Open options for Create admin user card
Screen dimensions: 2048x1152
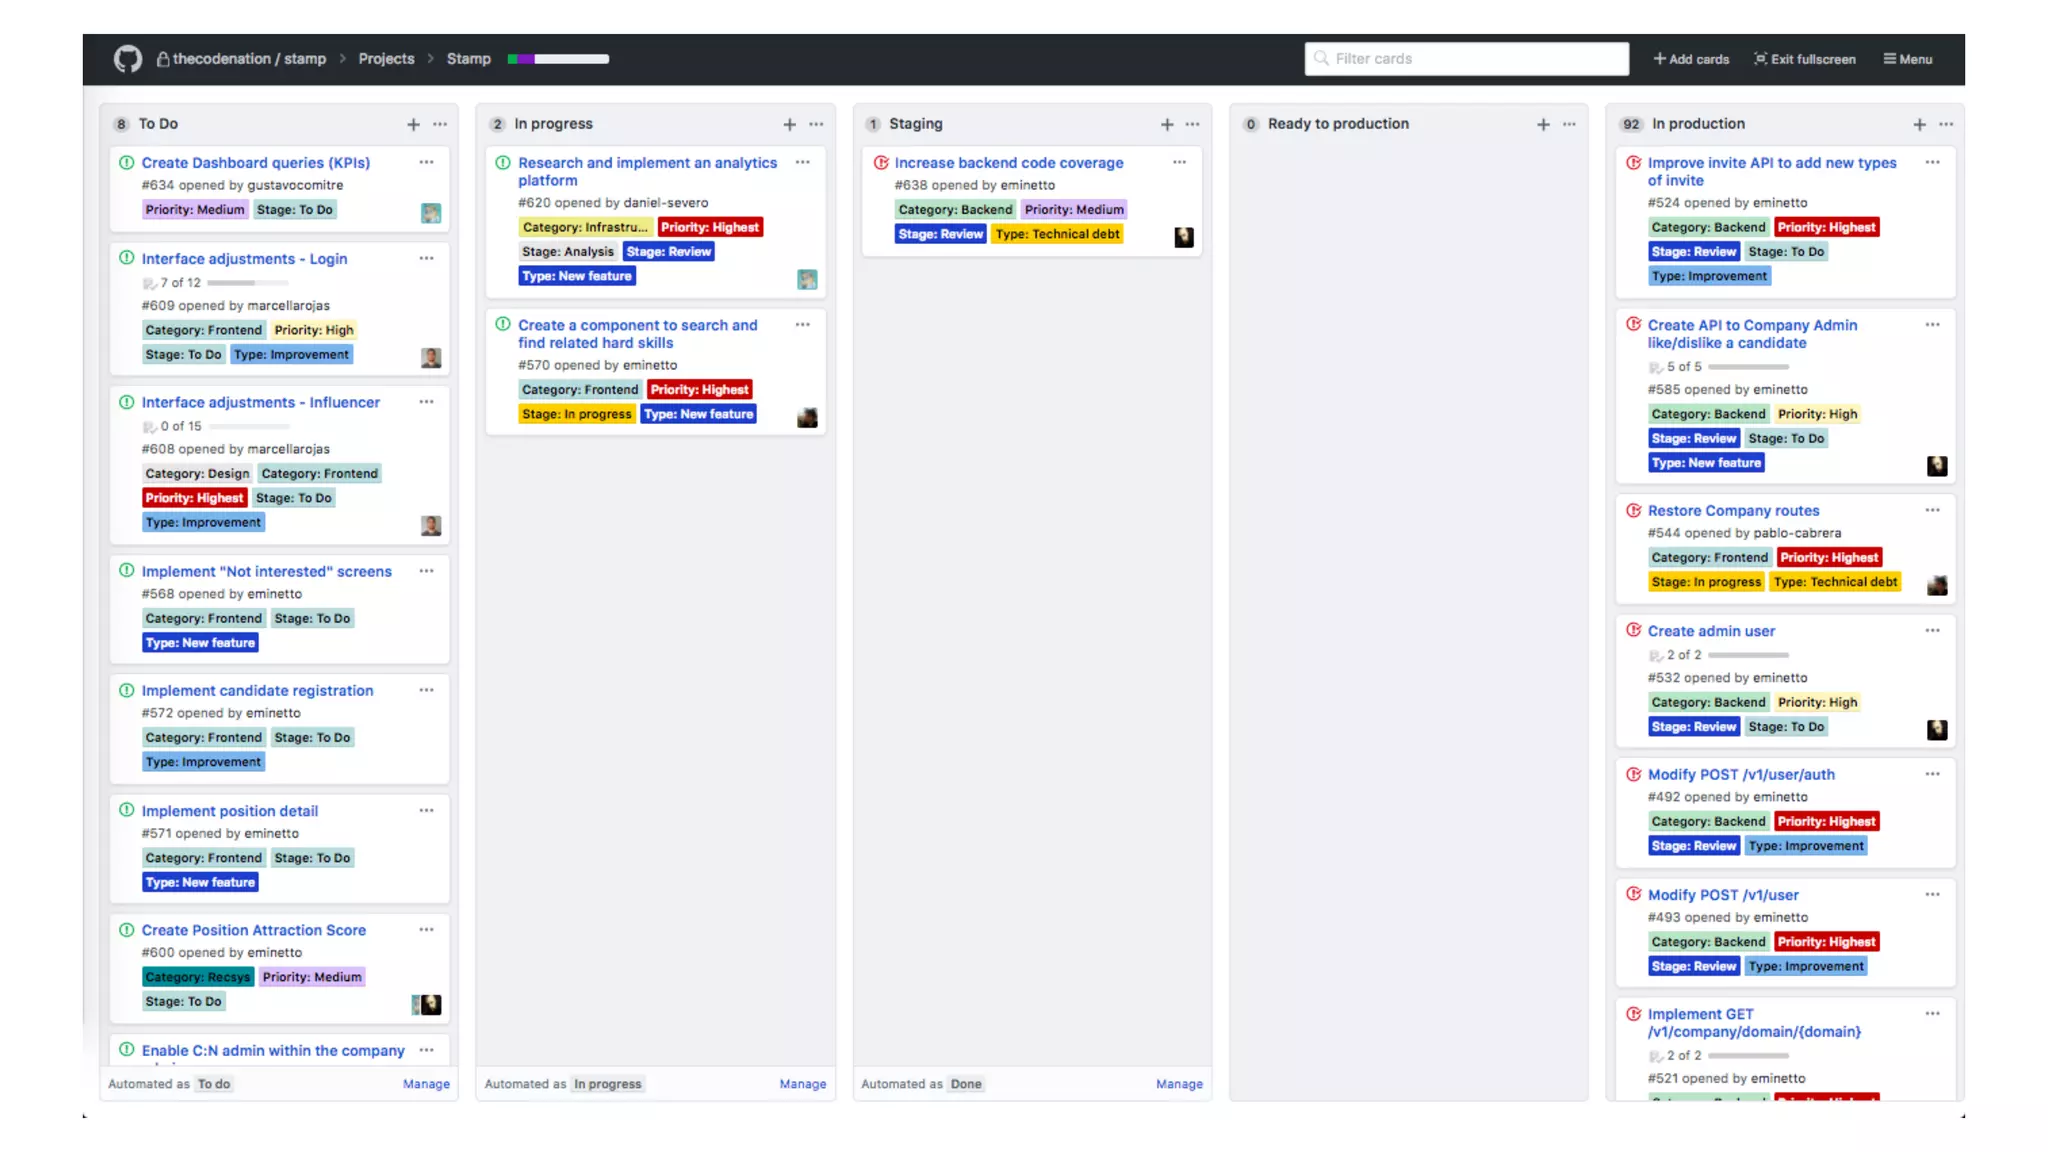tap(1932, 630)
